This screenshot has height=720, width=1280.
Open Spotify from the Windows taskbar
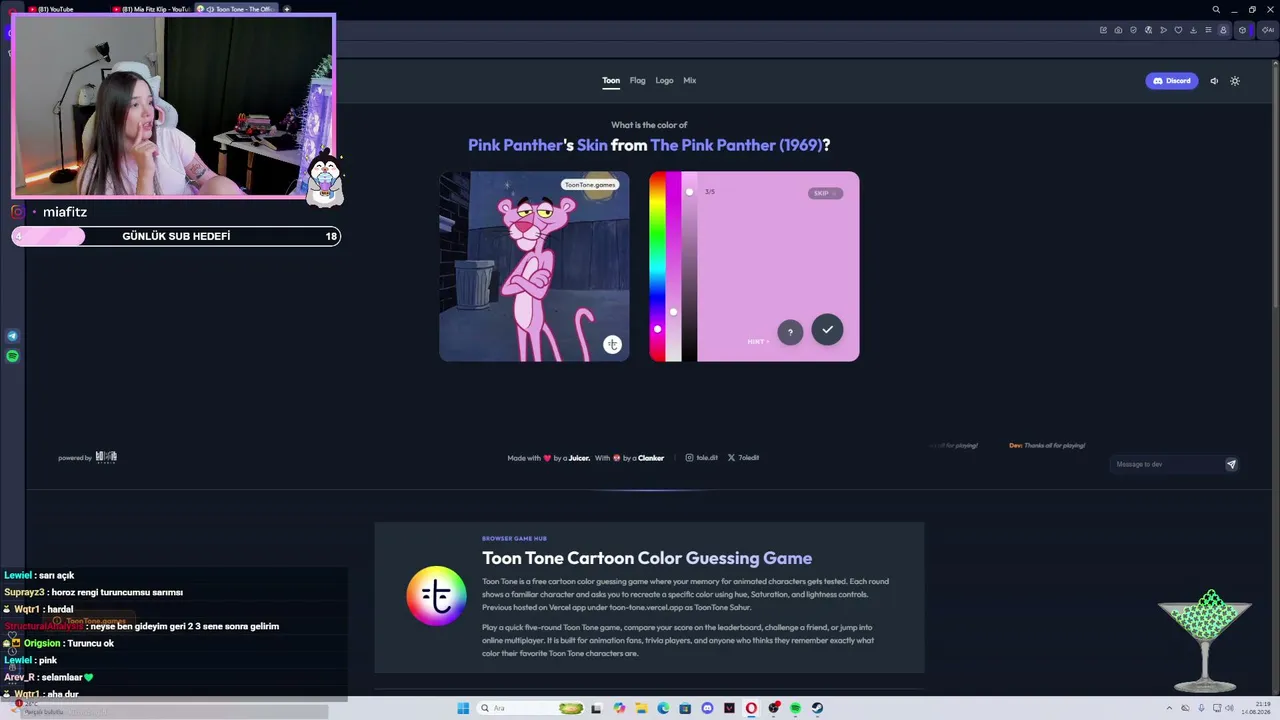[x=795, y=708]
